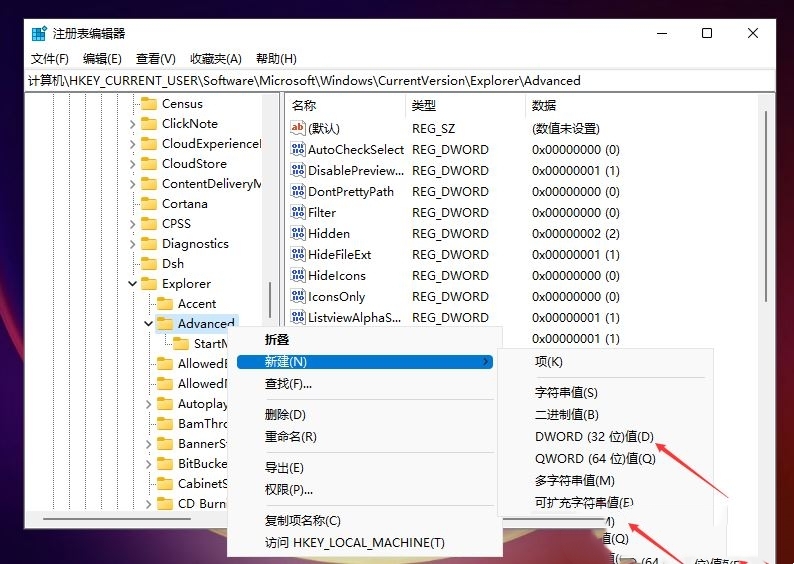This screenshot has height=564, width=794.
Task: Open the 编辑(E) menu
Action: tap(102, 59)
